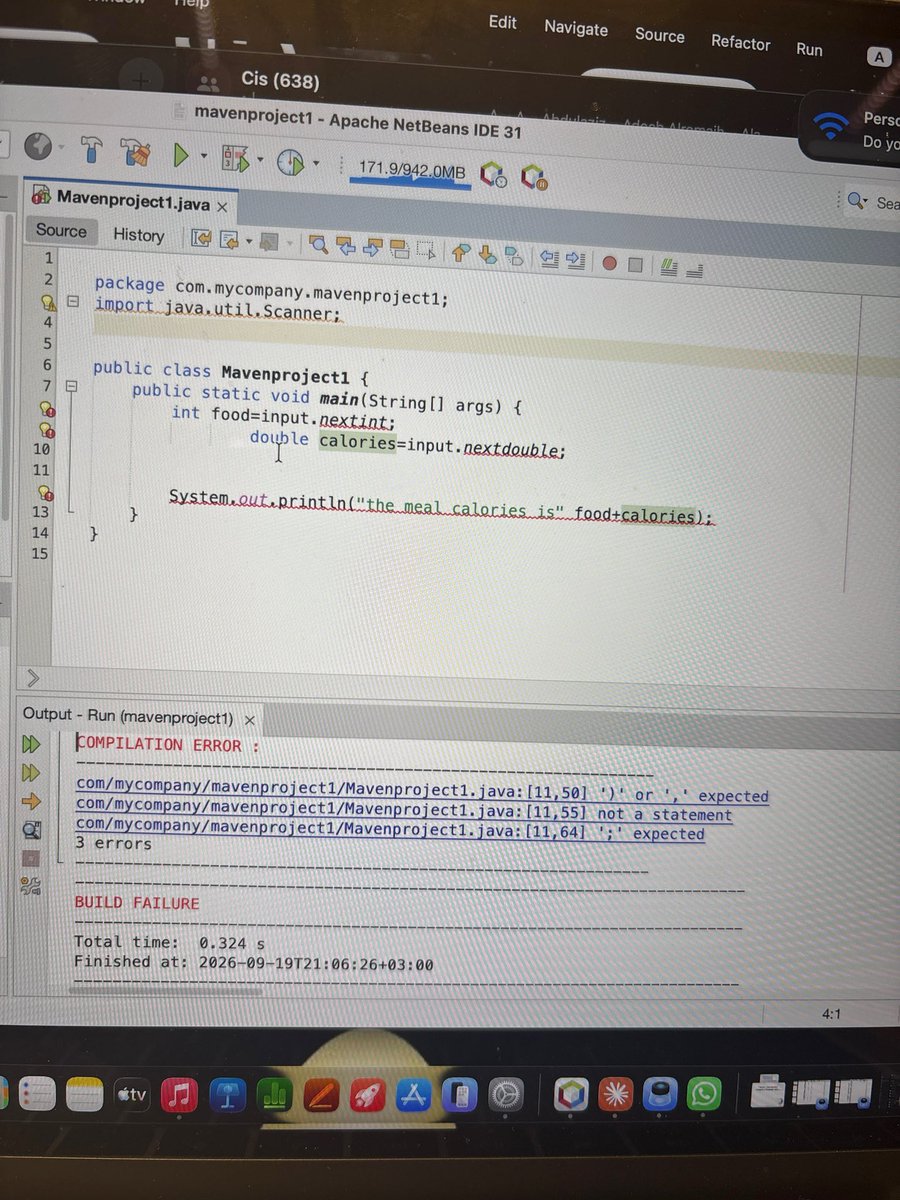Rerun the build with the top green double-arrow
The width and height of the screenshot is (900, 1200).
pyautogui.click(x=31, y=744)
